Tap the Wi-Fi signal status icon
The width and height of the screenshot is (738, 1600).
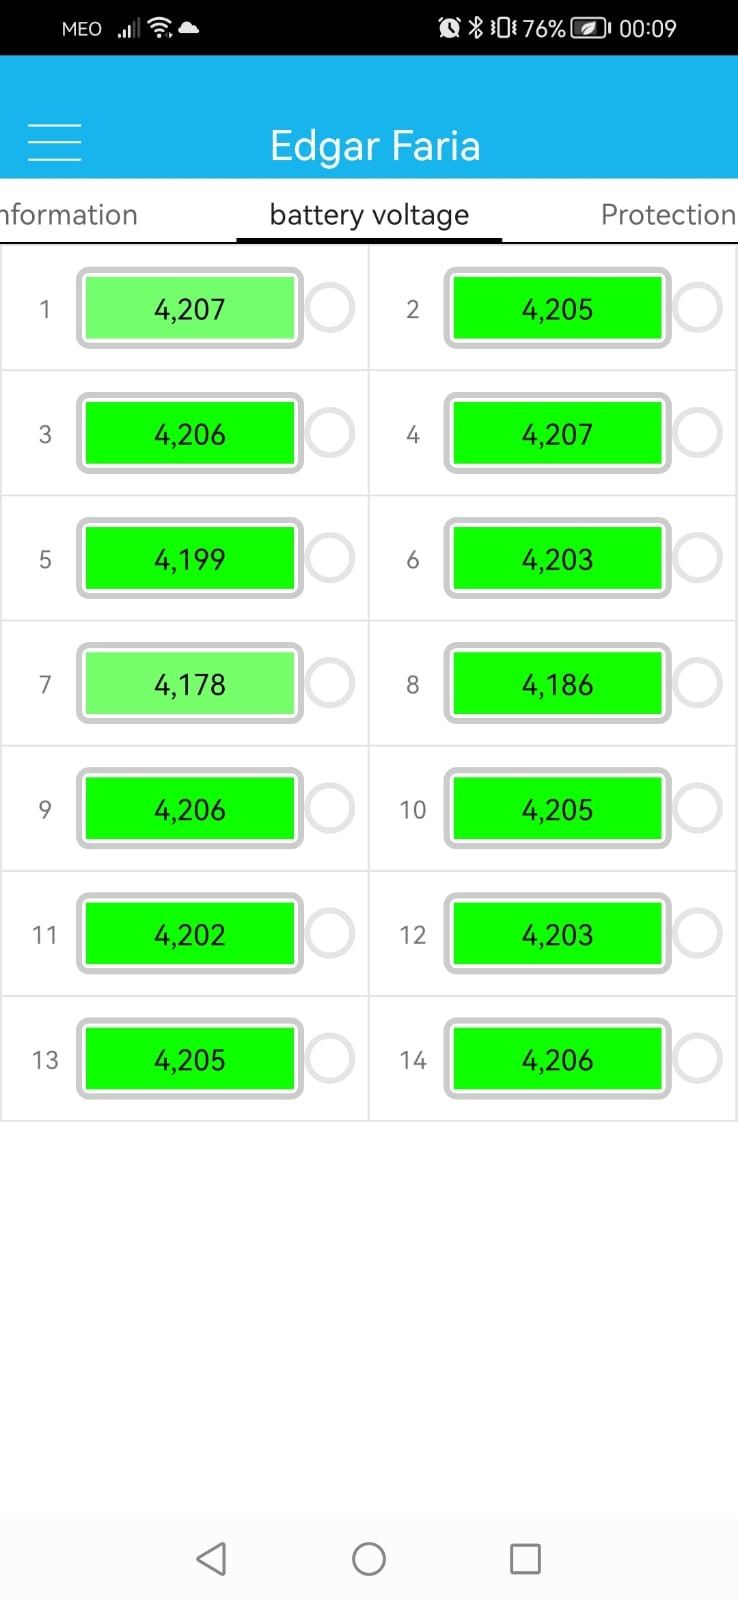(x=159, y=28)
